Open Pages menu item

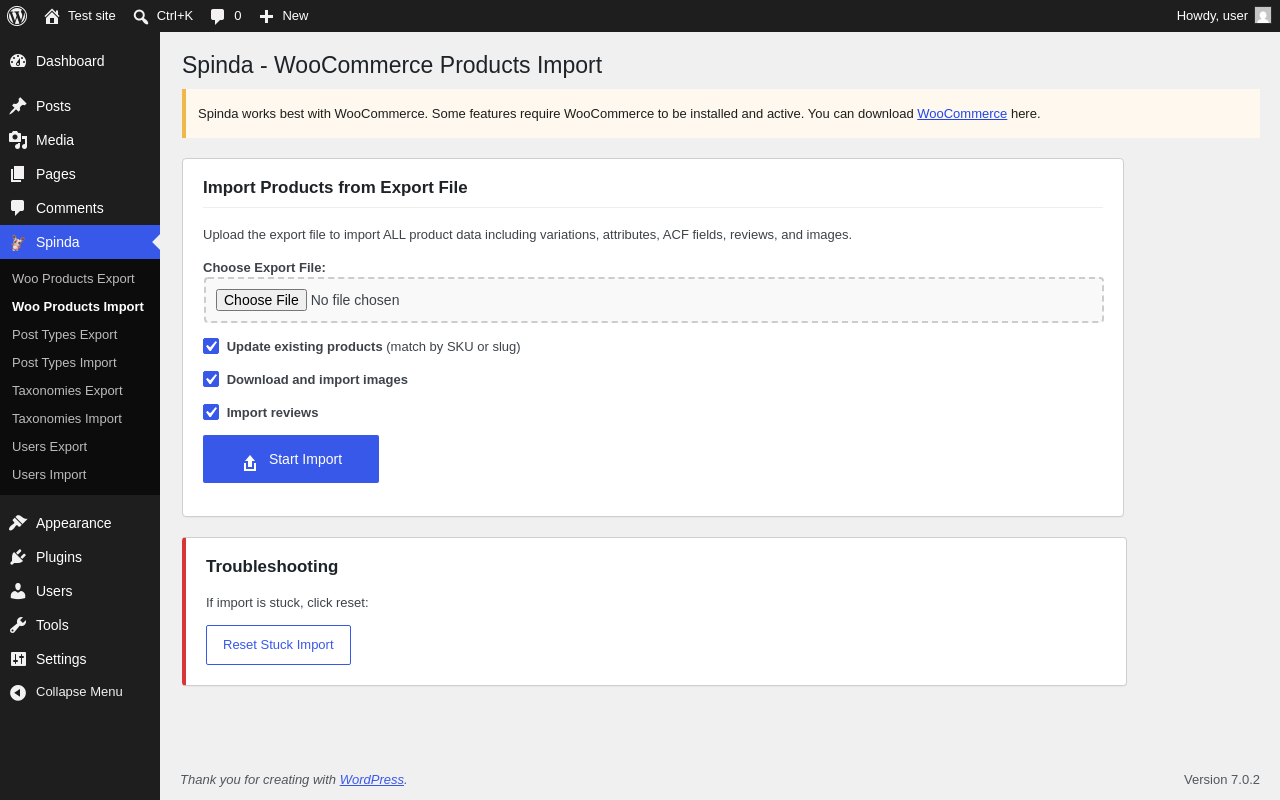[x=80, y=174]
